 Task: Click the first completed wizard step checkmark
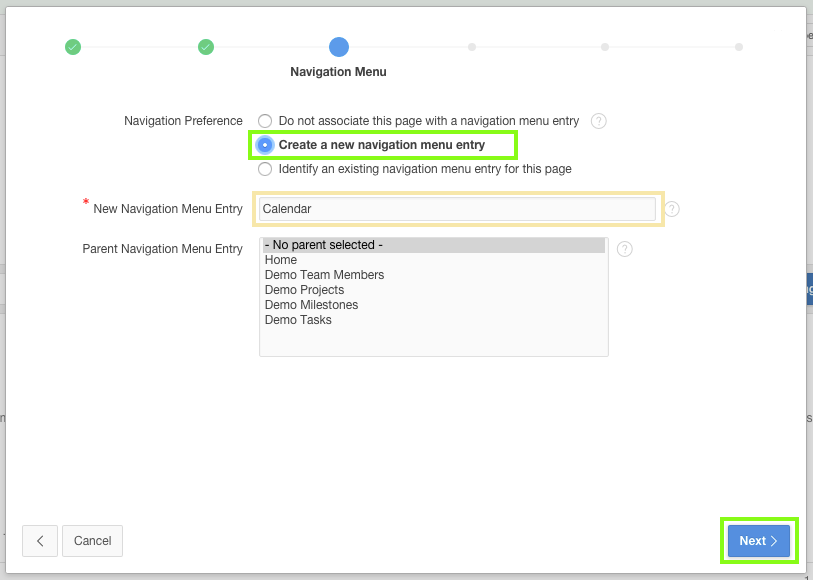[x=73, y=47]
